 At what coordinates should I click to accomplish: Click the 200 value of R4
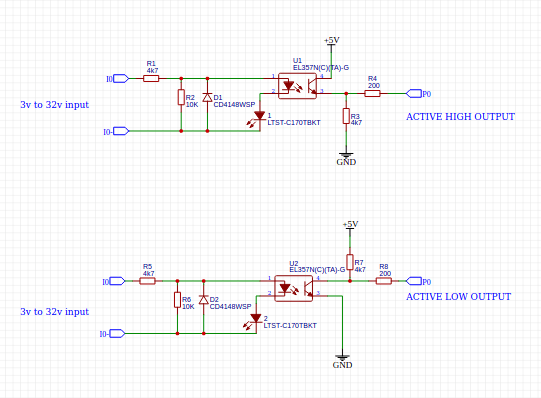pyautogui.click(x=374, y=86)
